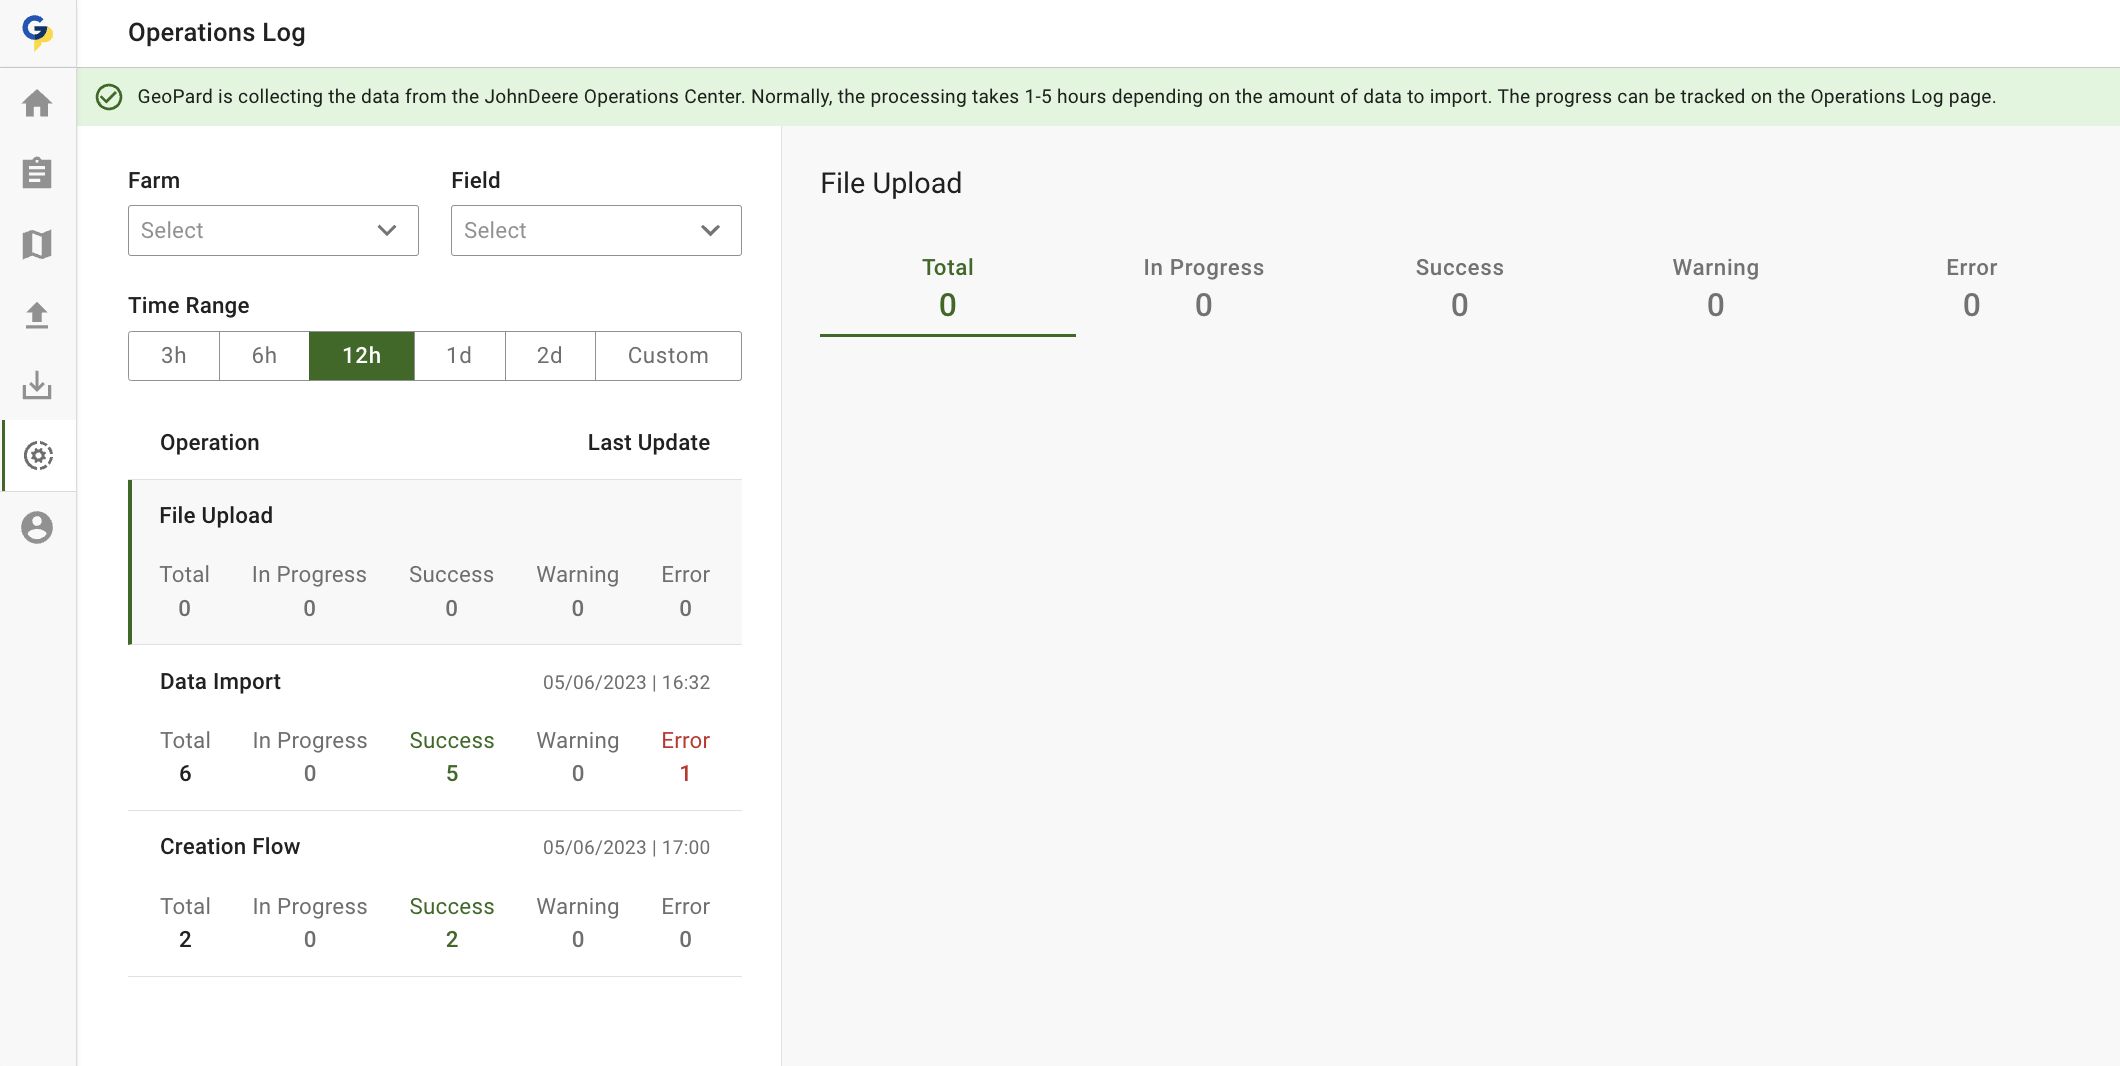Open the map icon in sidebar
The image size is (2120, 1066).
coord(37,244)
